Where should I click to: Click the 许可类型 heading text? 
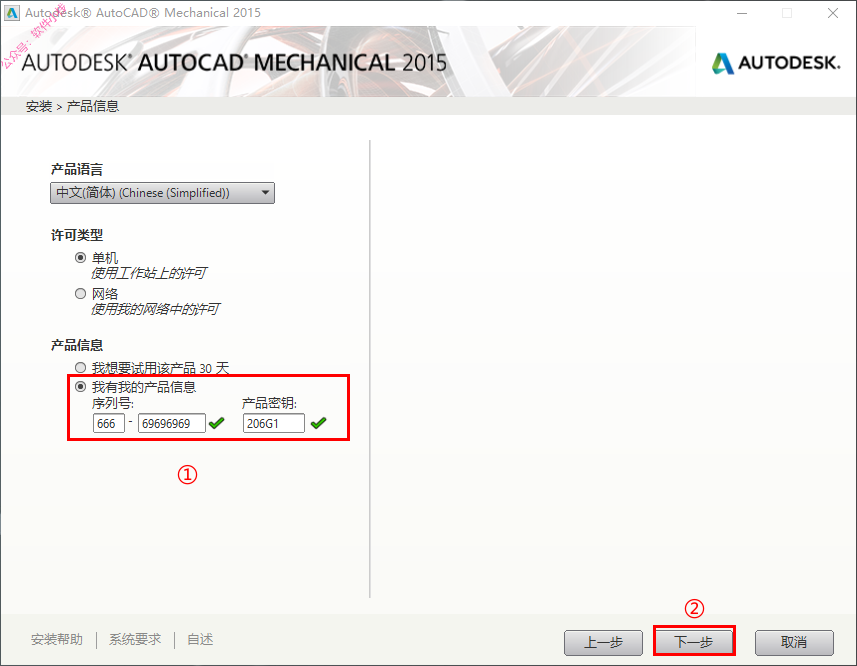tap(77, 235)
